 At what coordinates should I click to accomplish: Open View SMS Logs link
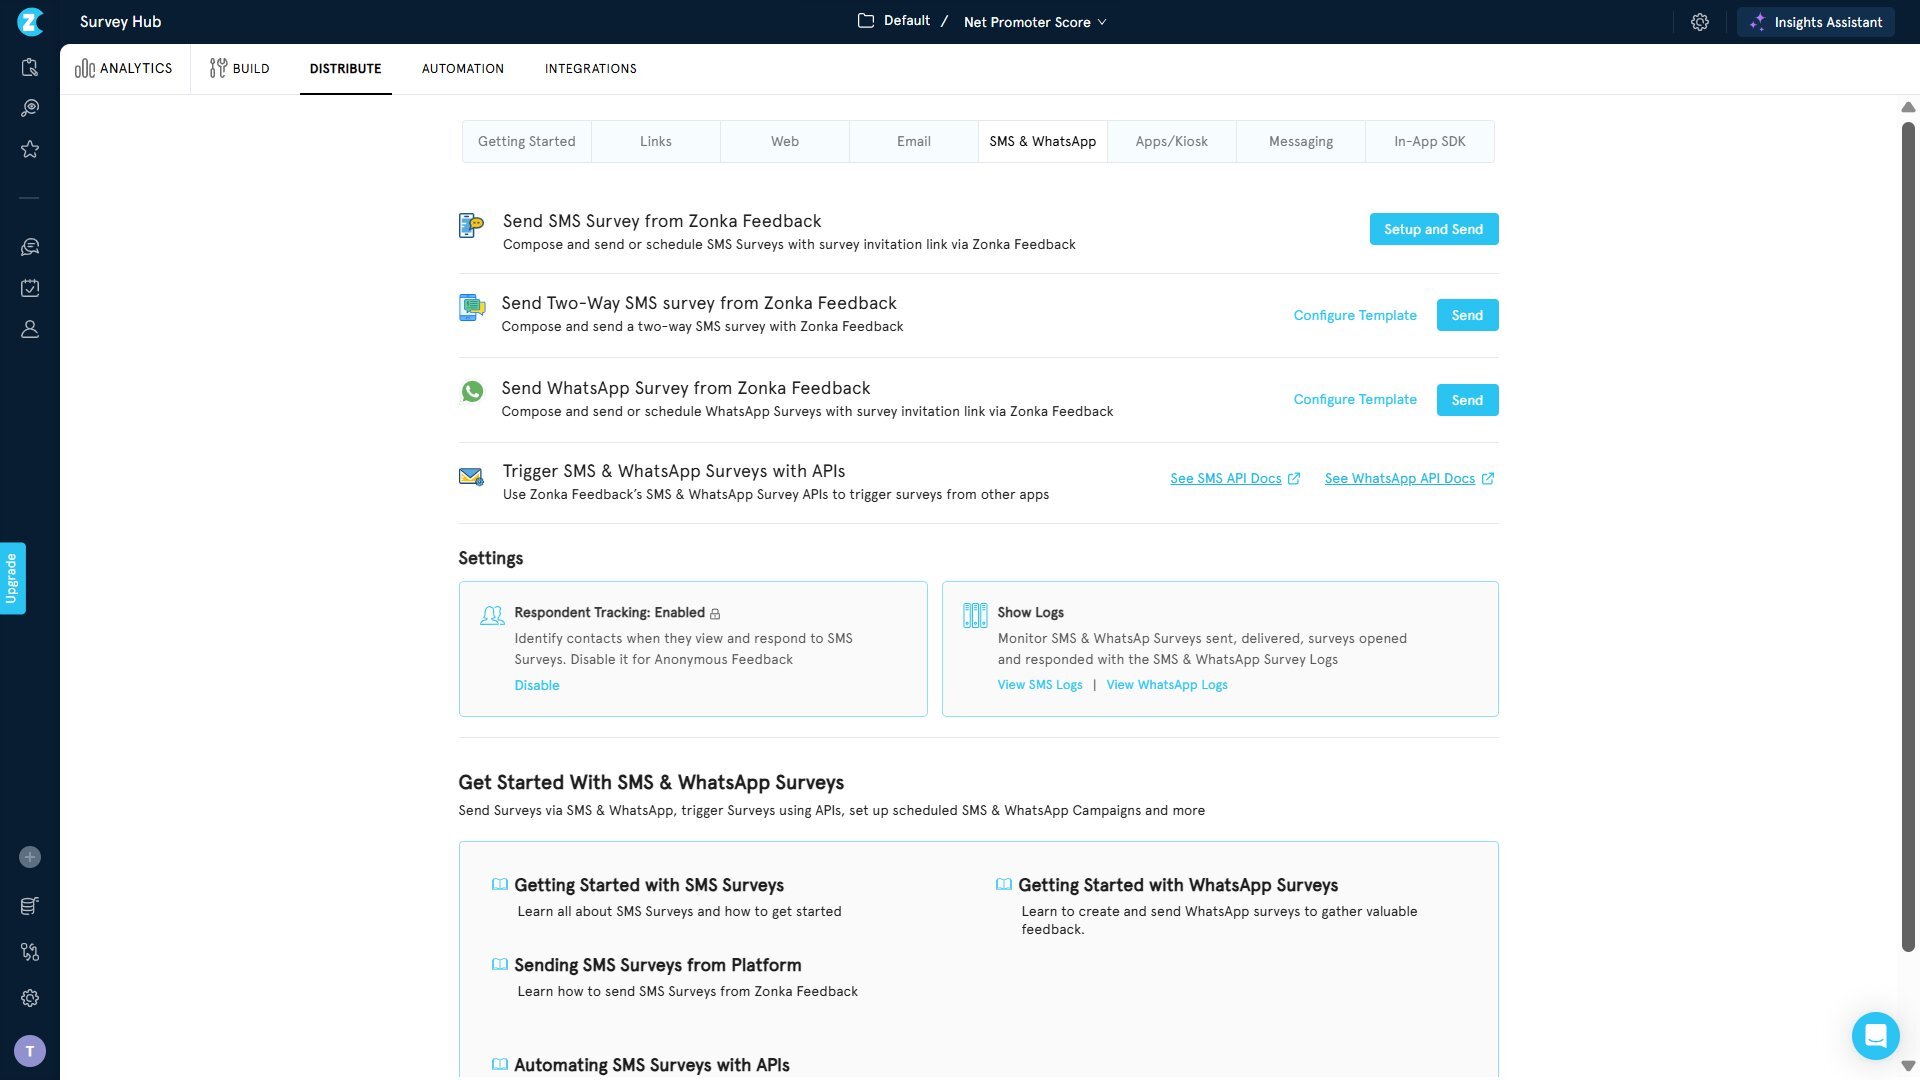pyautogui.click(x=1040, y=685)
